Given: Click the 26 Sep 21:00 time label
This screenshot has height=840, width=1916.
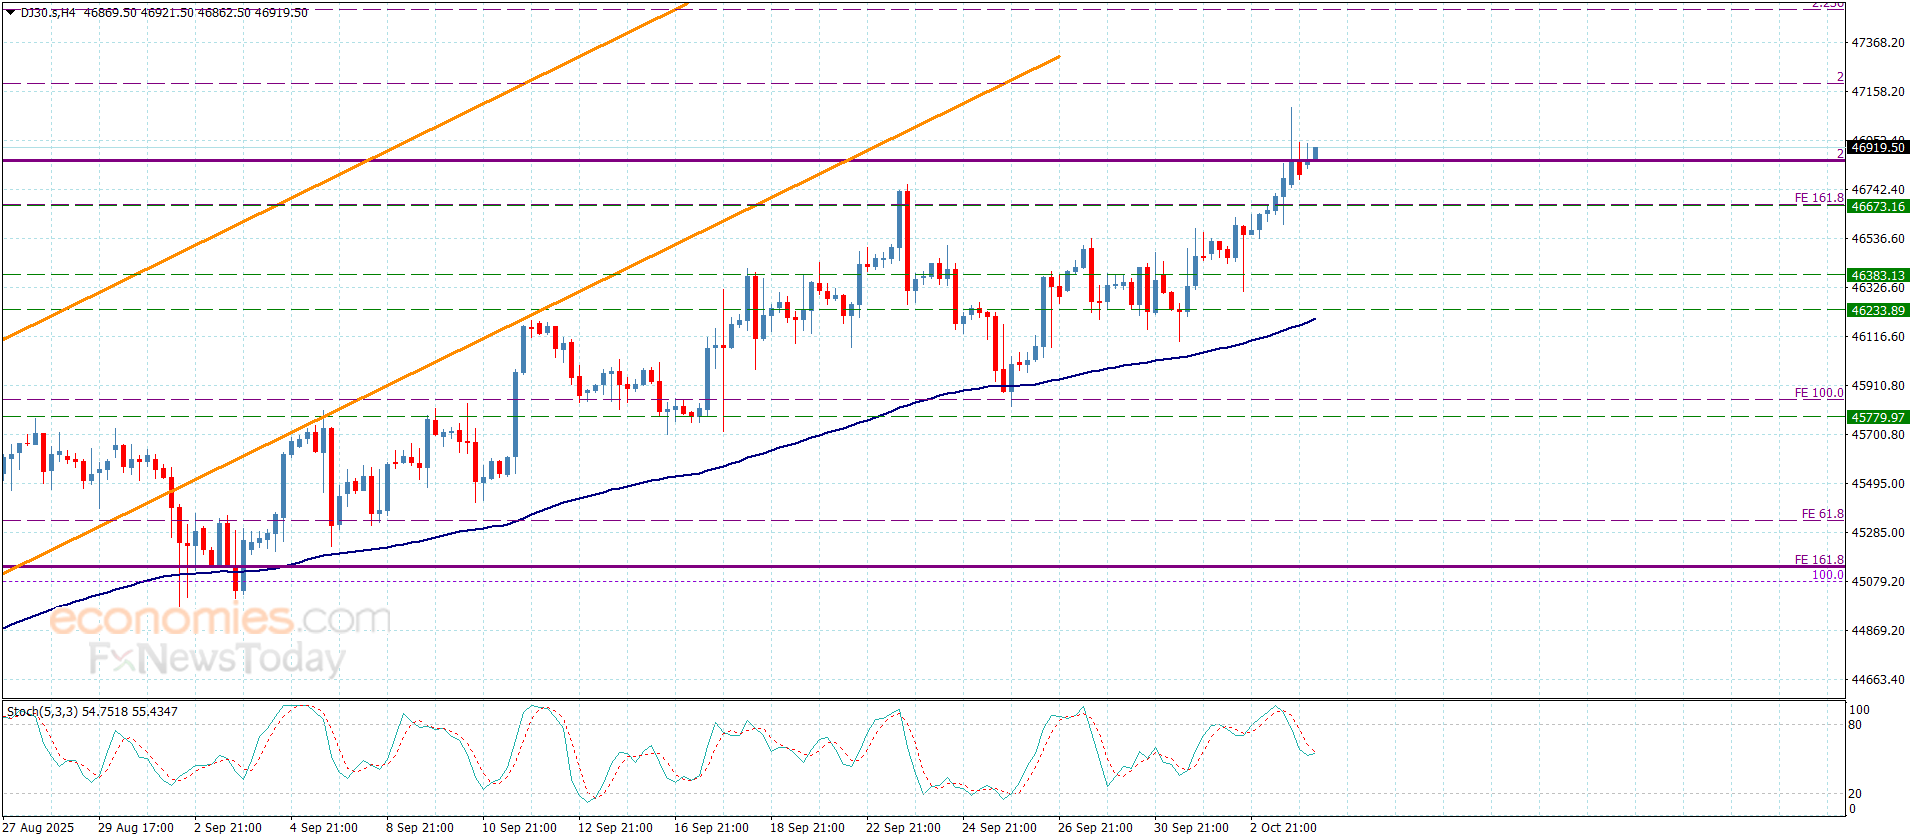Looking at the screenshot, I should coord(1095,827).
